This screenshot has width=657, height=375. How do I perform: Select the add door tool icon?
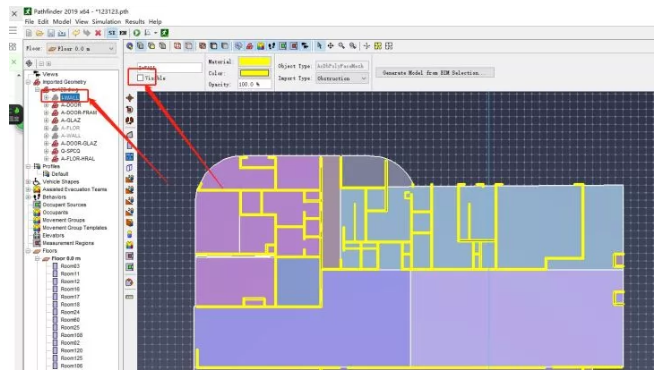[129, 168]
